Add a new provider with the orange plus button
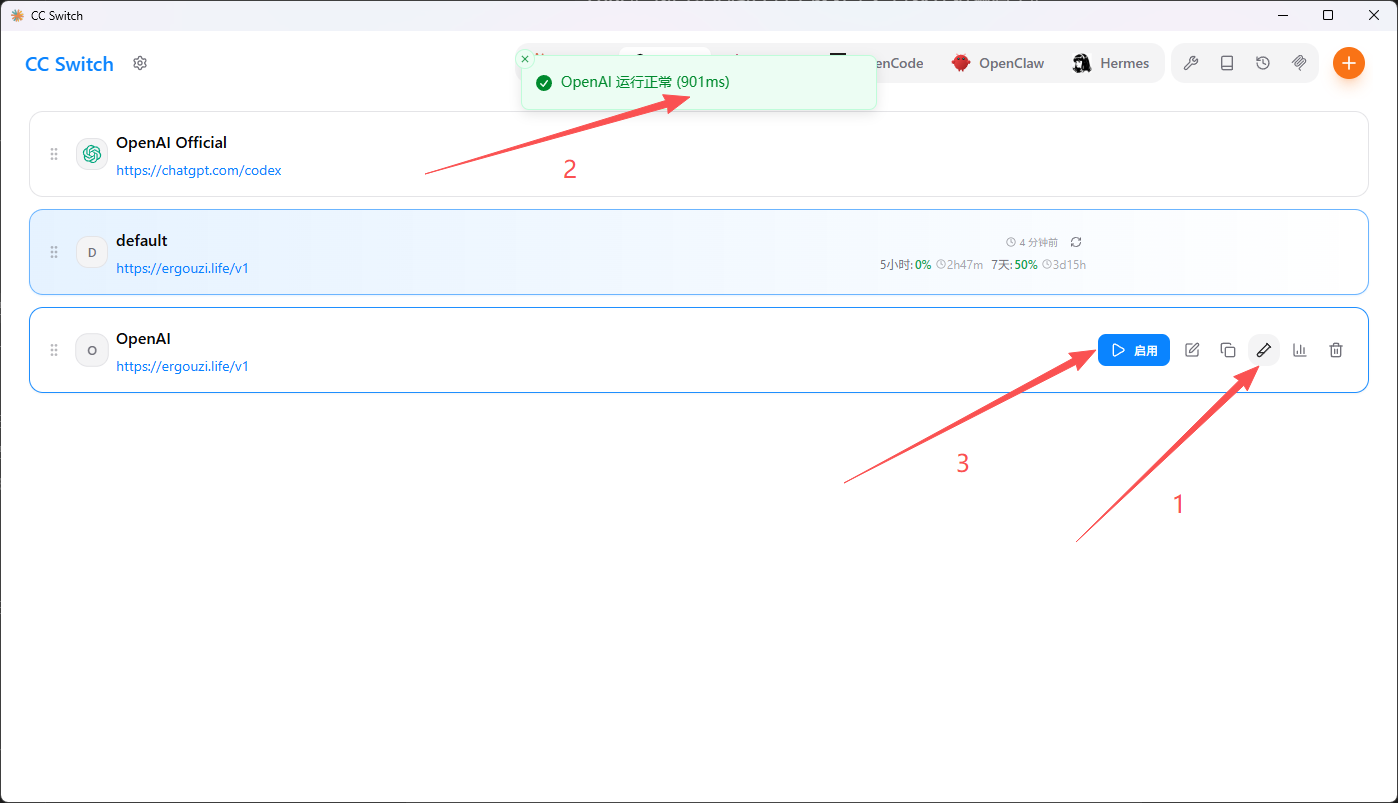Image resolution: width=1398 pixels, height=803 pixels. [1349, 63]
